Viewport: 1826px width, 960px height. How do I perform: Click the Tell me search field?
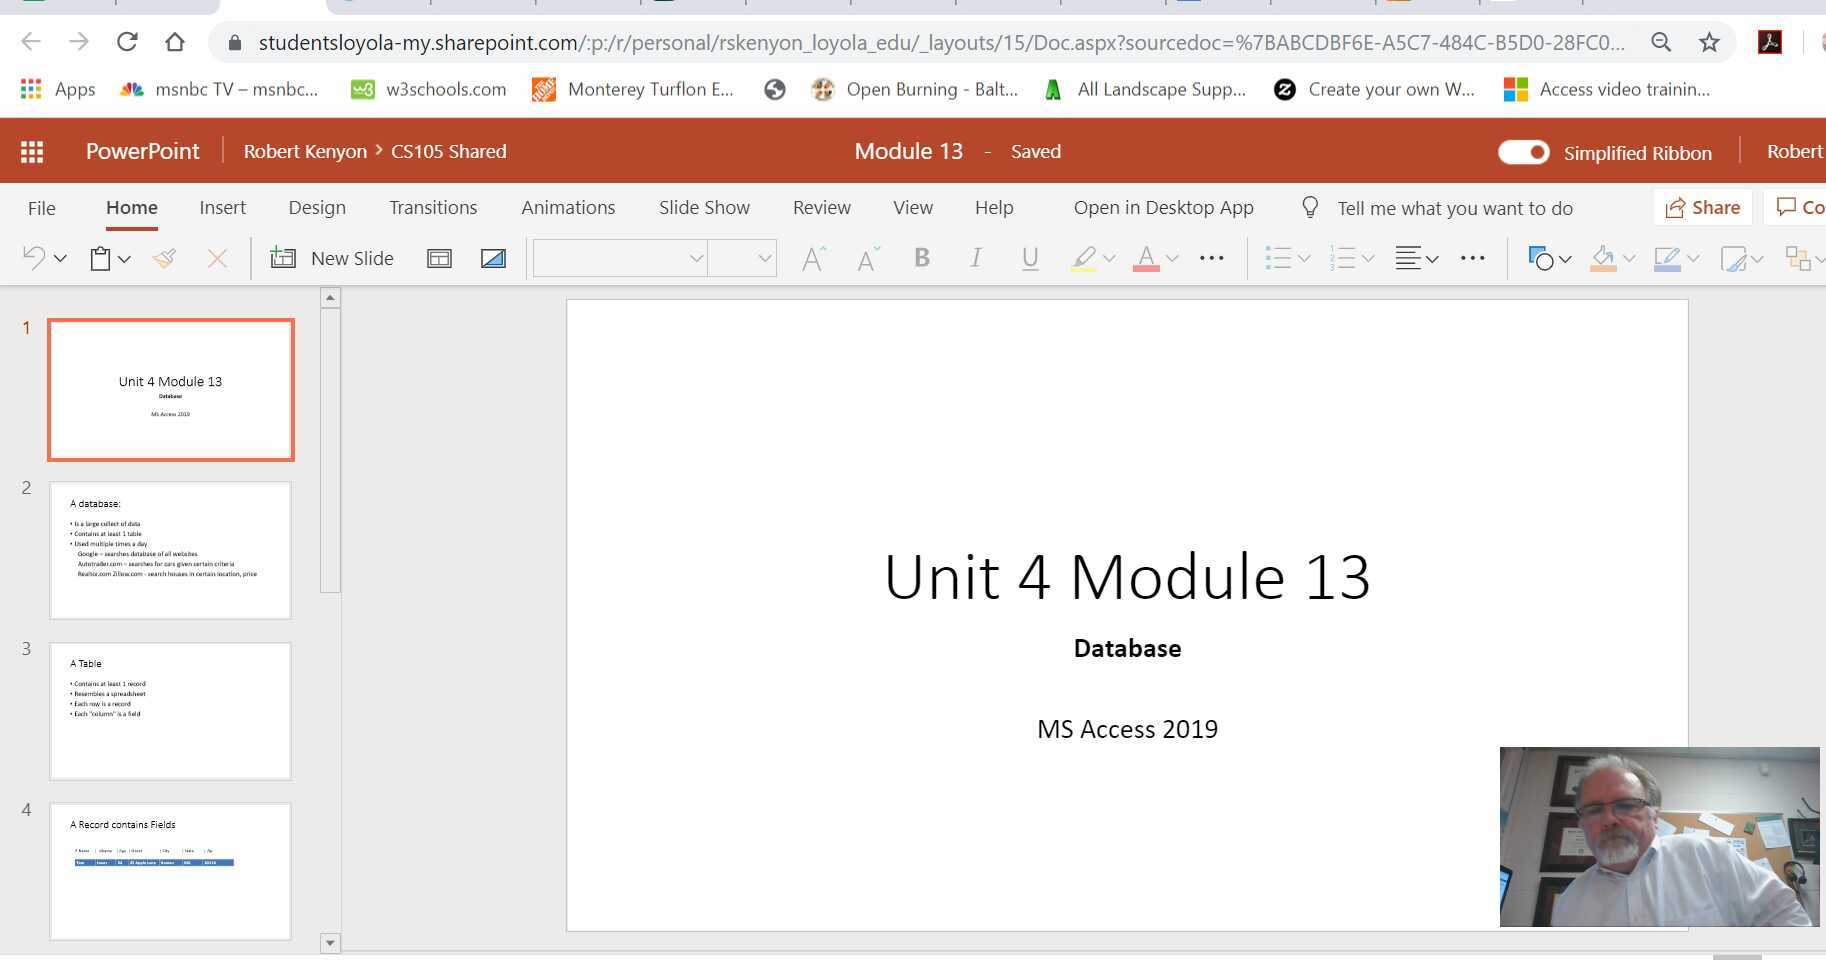pos(1454,208)
